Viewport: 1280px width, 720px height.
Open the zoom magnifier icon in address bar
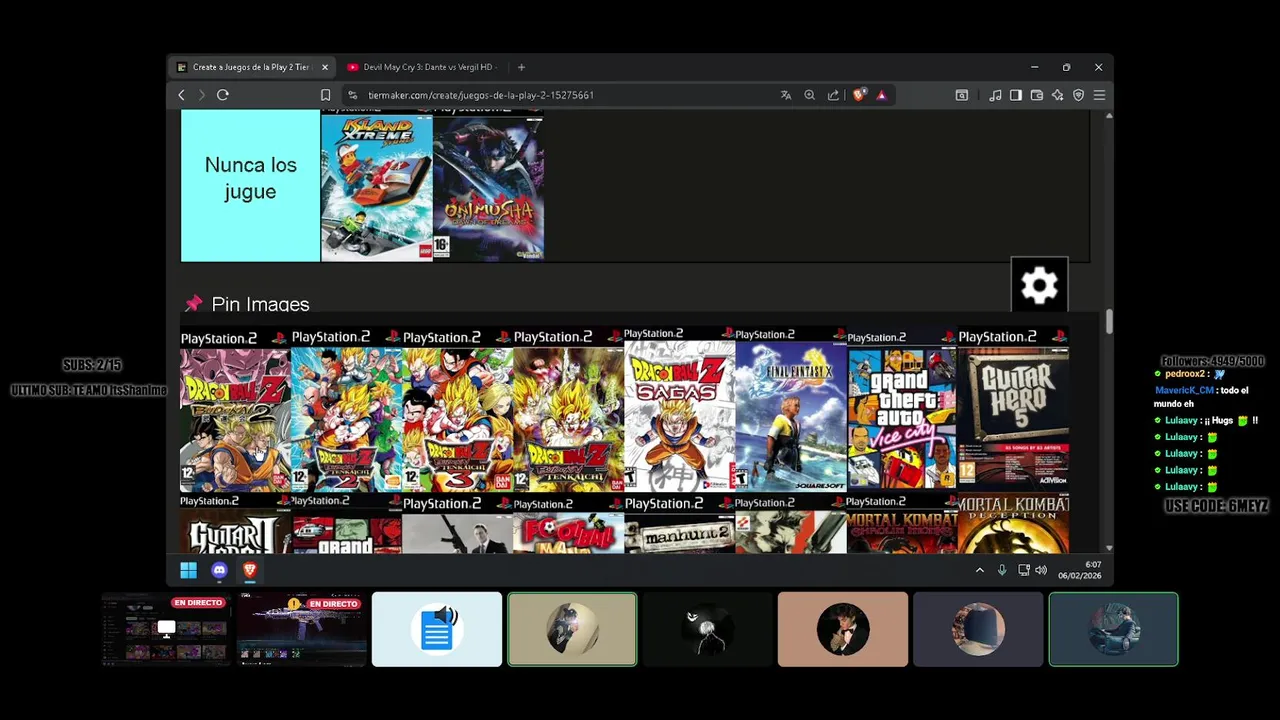click(810, 95)
